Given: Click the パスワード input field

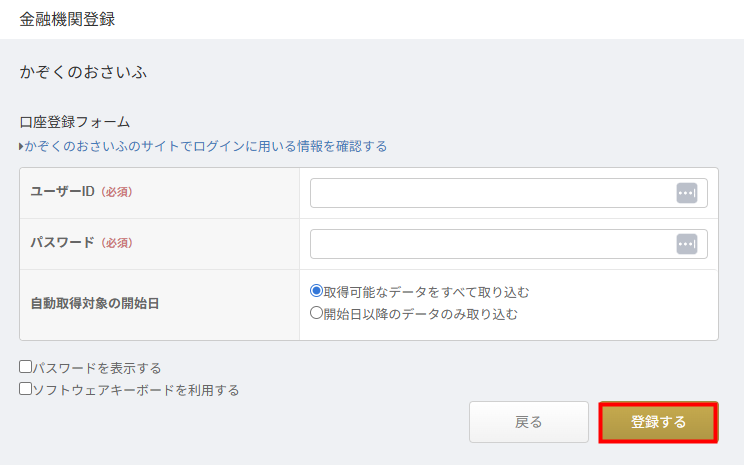Looking at the screenshot, I should (x=509, y=244).
